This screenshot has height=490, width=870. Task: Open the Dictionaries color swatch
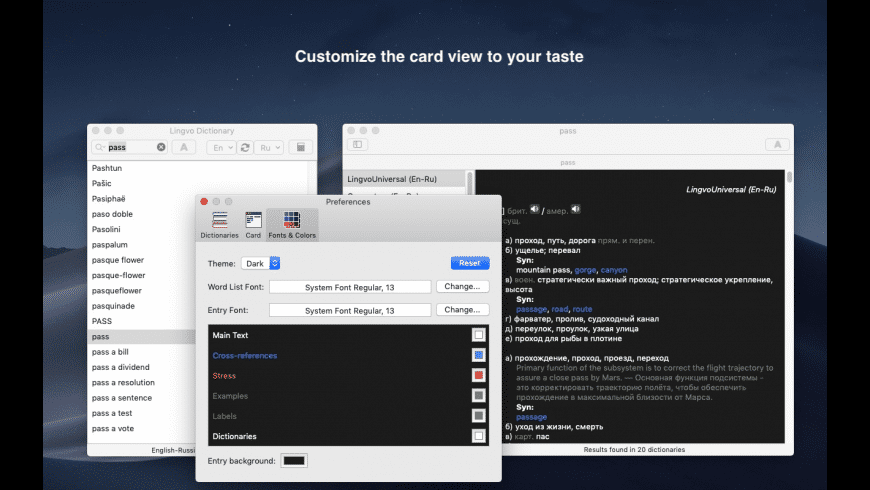point(478,436)
